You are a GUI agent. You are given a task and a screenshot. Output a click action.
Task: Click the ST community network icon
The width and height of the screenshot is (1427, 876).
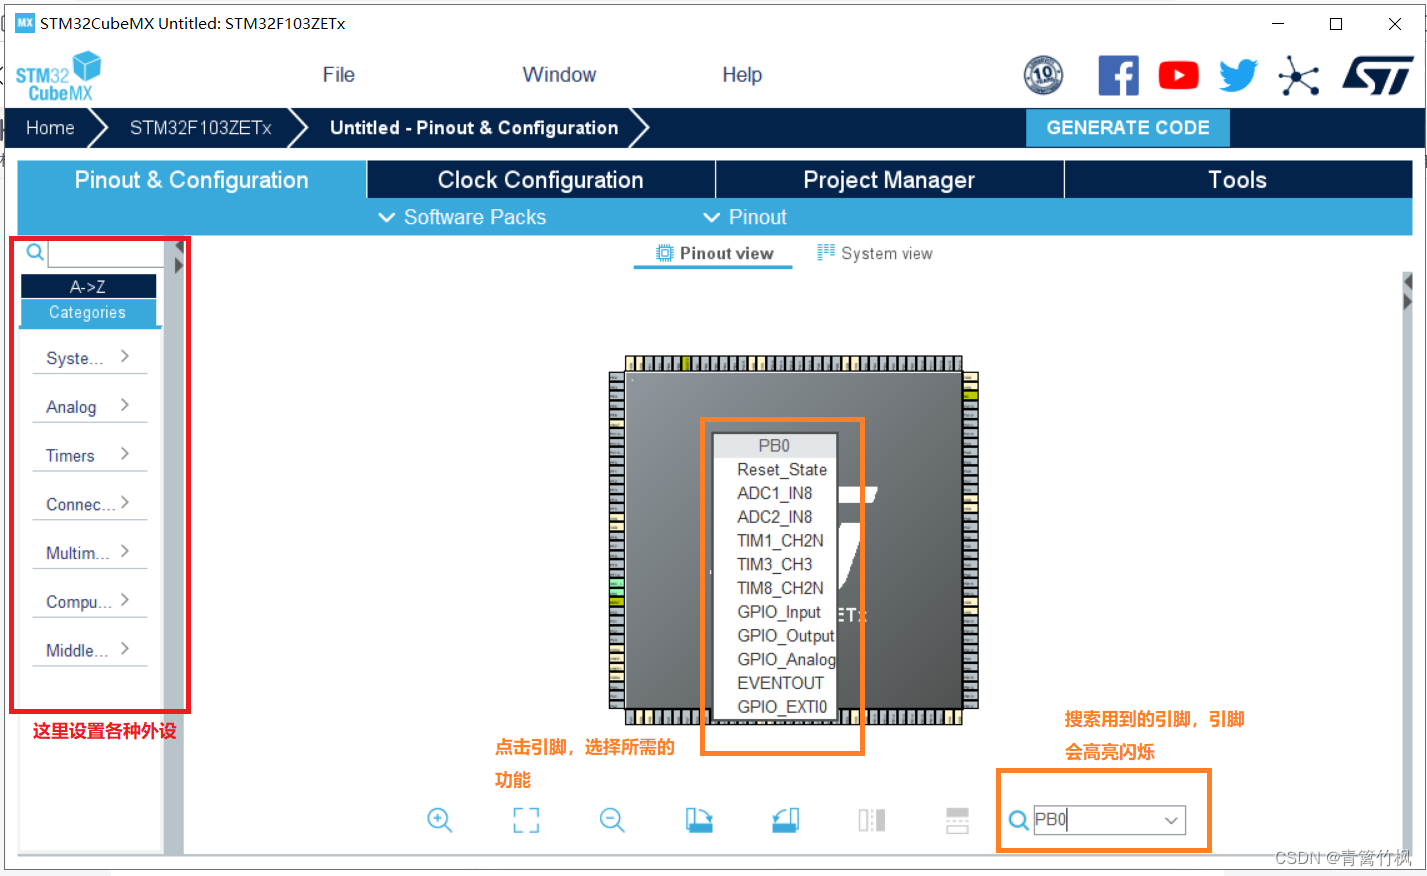[1298, 75]
